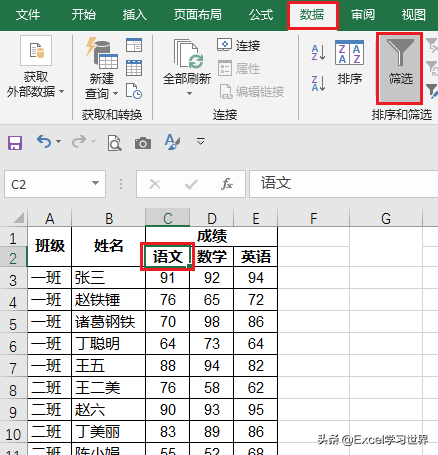This screenshot has height=455, width=438.
Task: Expand the Get External Data dropdown
Action: coord(62,91)
